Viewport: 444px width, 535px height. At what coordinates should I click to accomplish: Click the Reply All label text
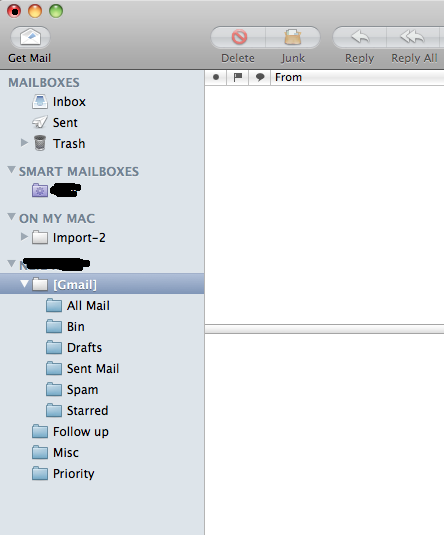[414, 58]
